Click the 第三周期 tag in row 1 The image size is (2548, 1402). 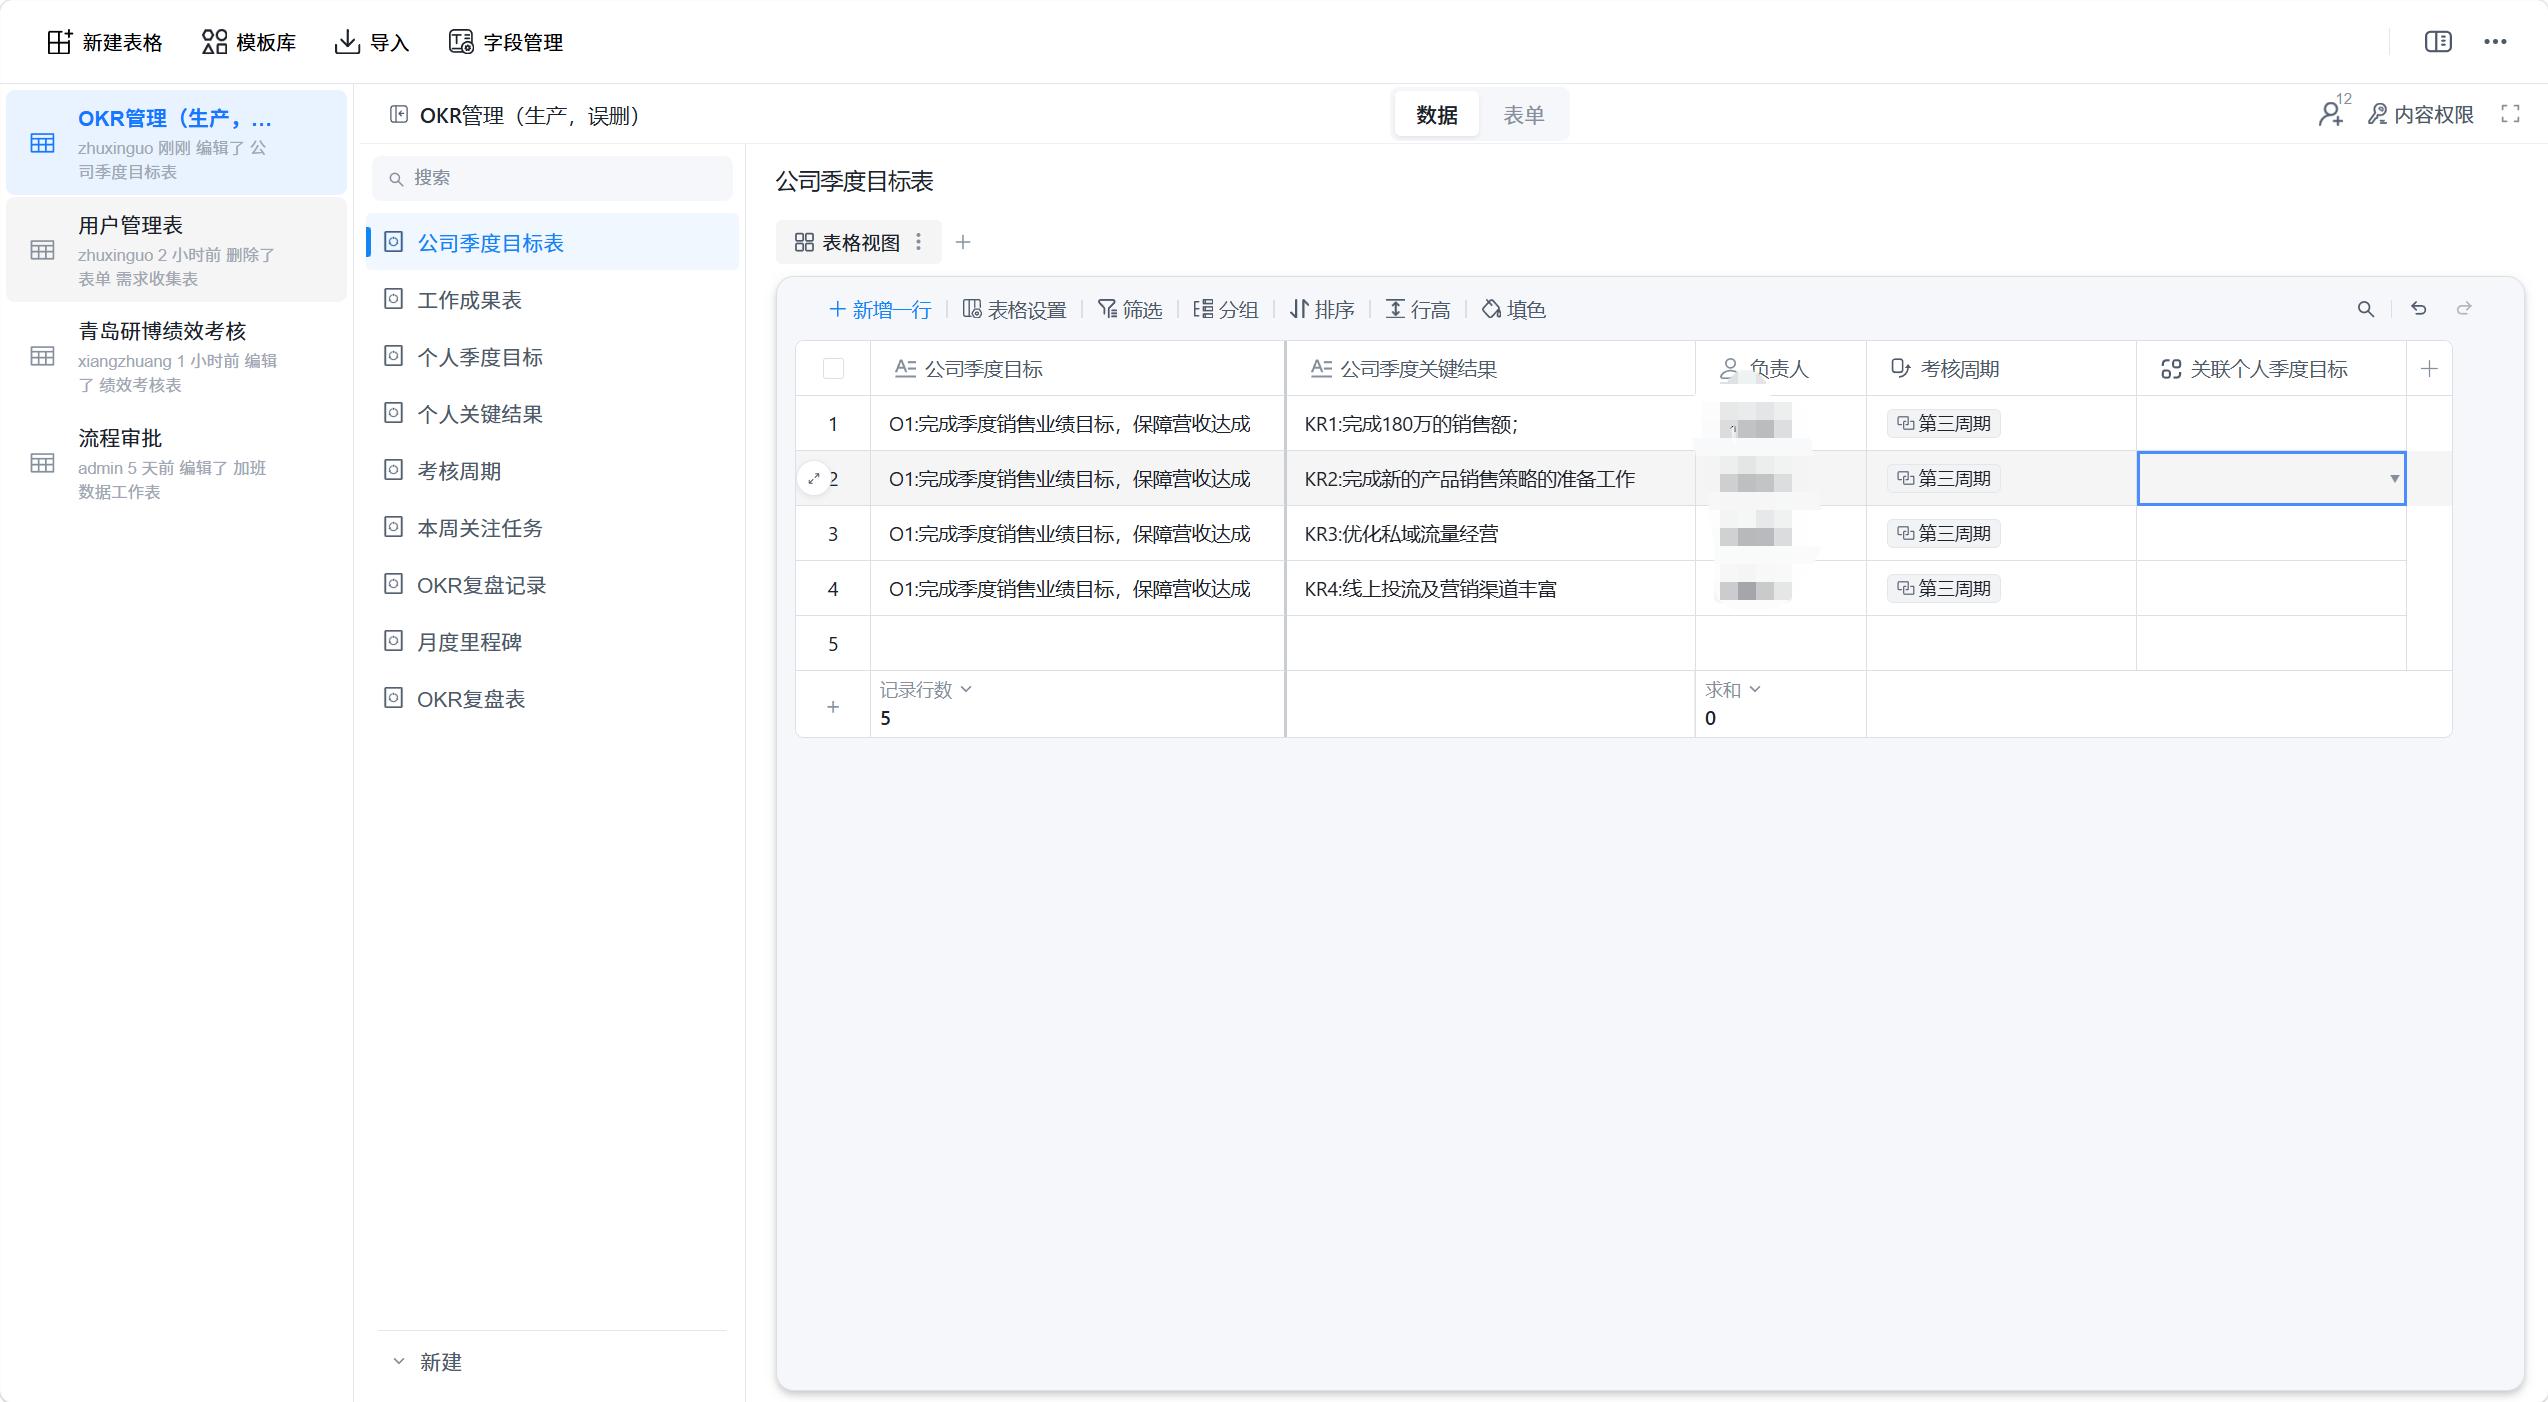pyautogui.click(x=1944, y=424)
